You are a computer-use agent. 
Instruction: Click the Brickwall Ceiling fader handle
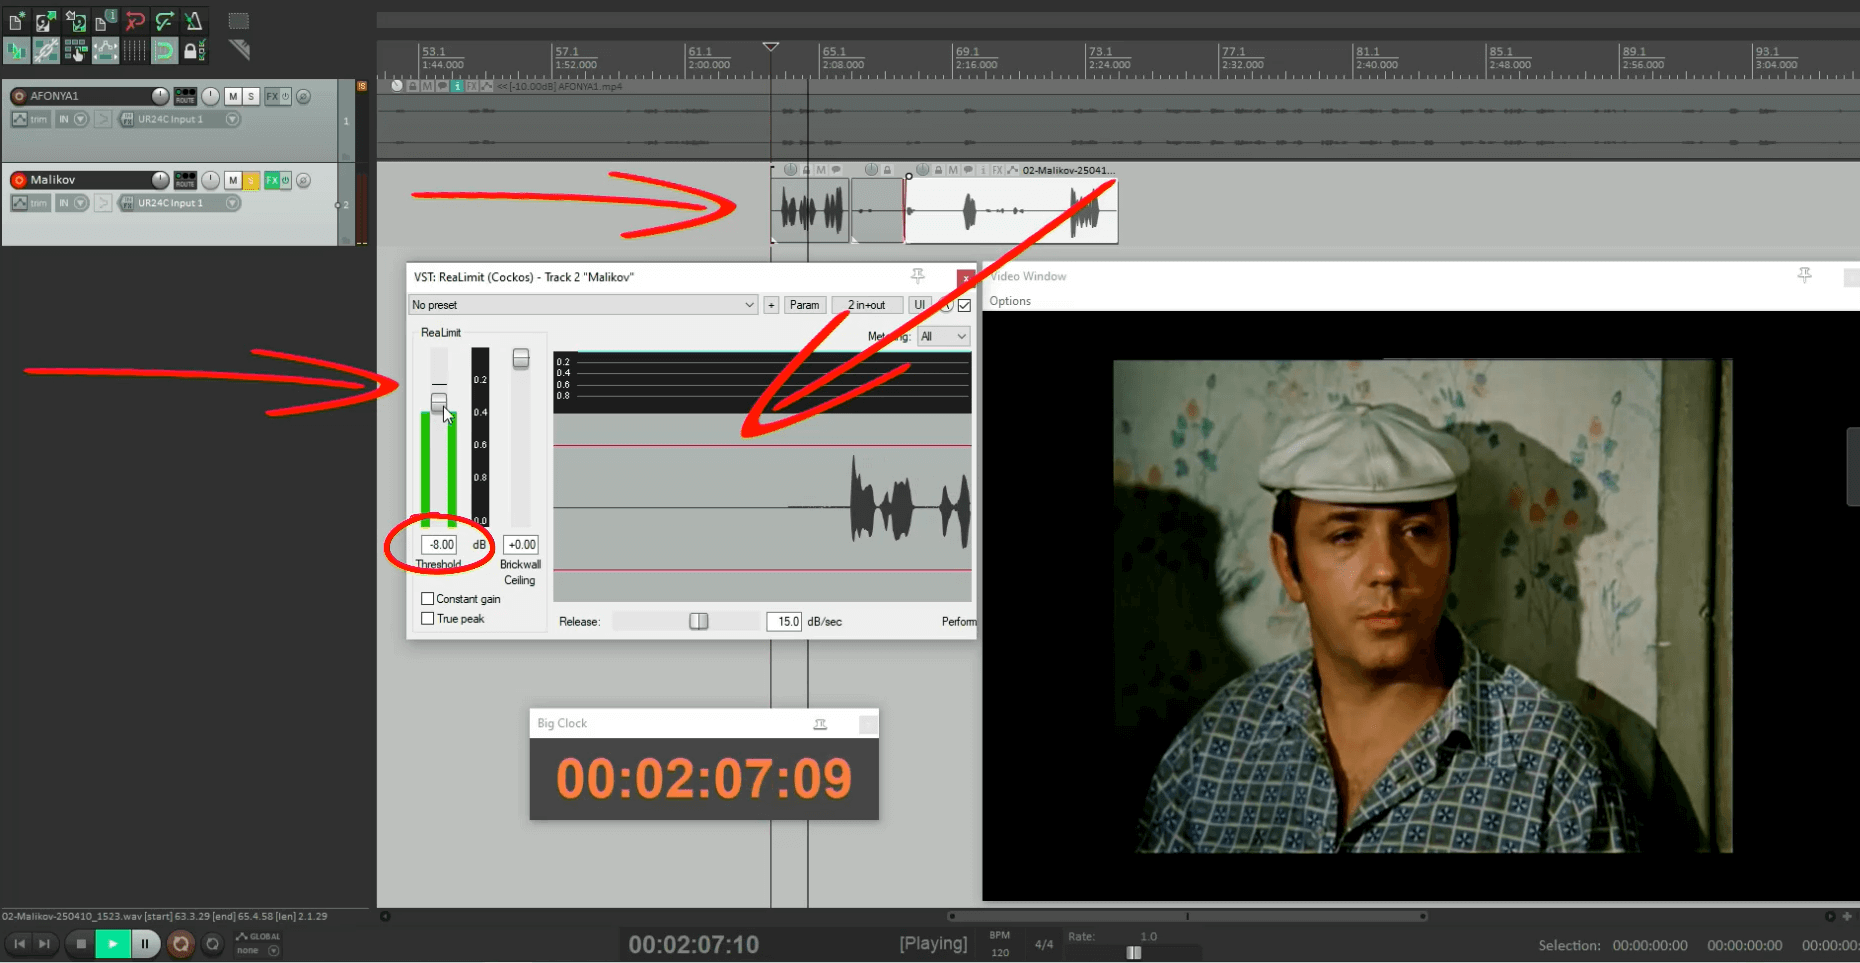coord(521,358)
